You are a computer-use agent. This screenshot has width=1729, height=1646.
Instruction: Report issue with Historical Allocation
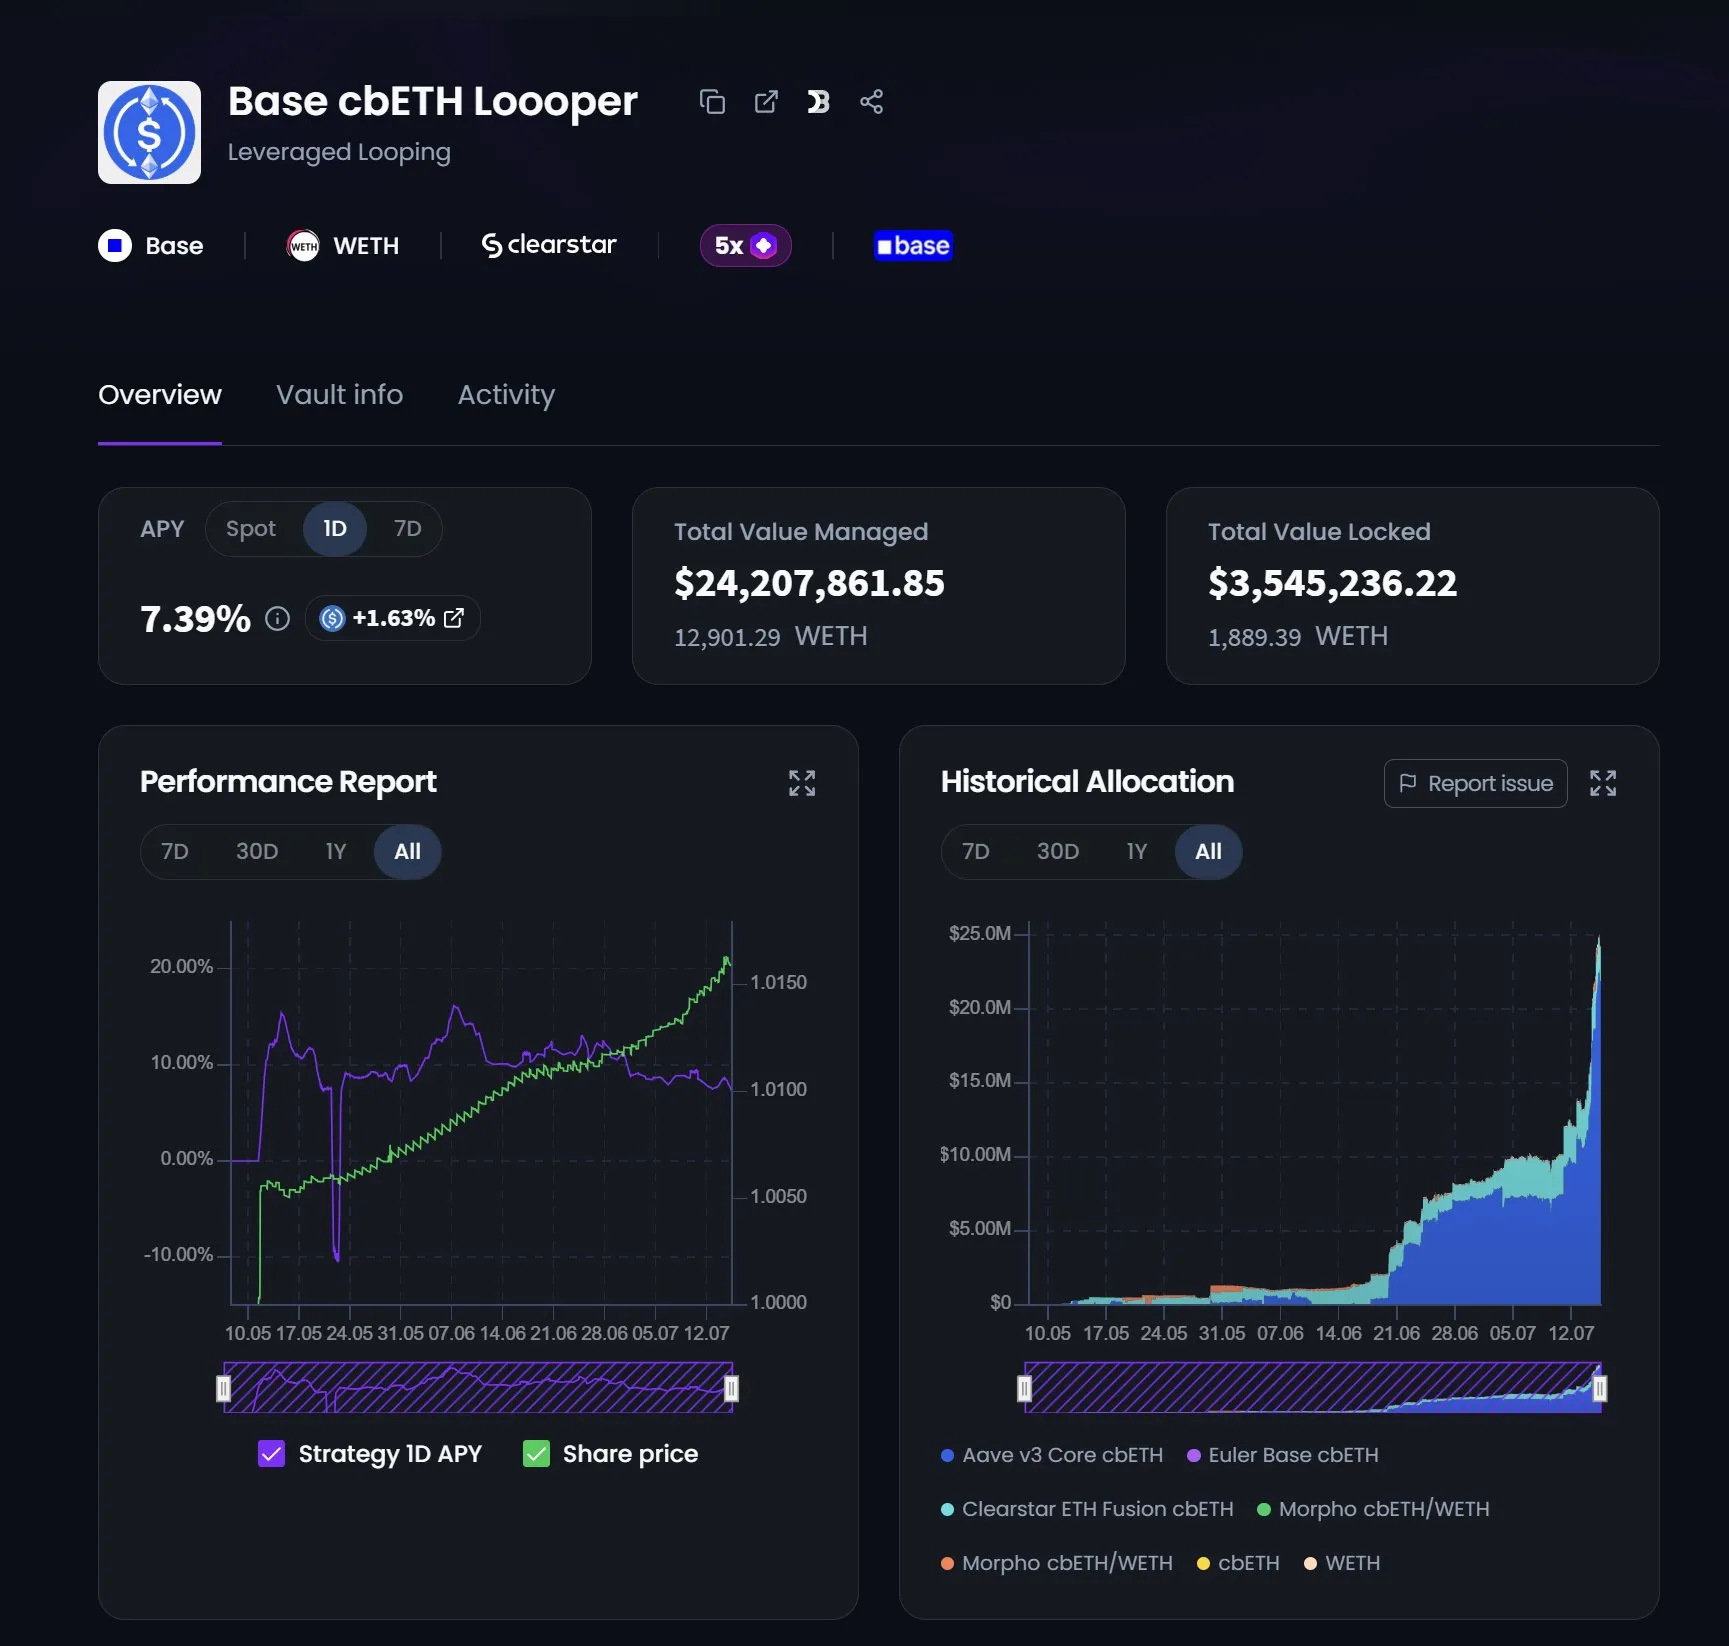(1475, 783)
